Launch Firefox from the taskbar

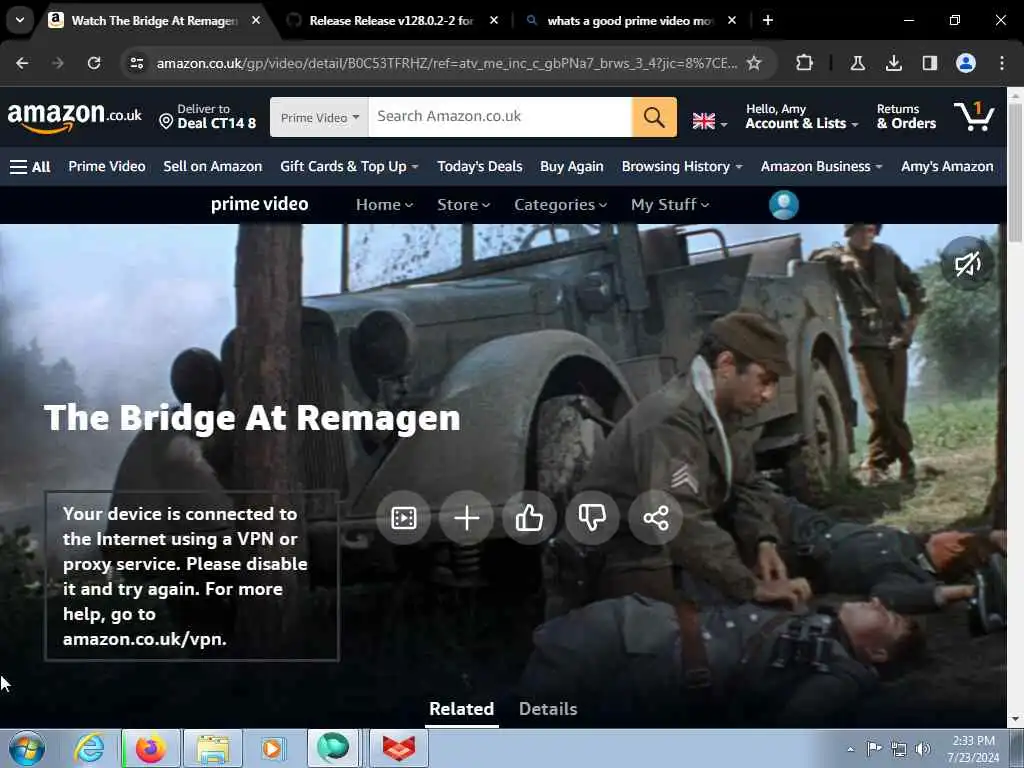[151, 748]
